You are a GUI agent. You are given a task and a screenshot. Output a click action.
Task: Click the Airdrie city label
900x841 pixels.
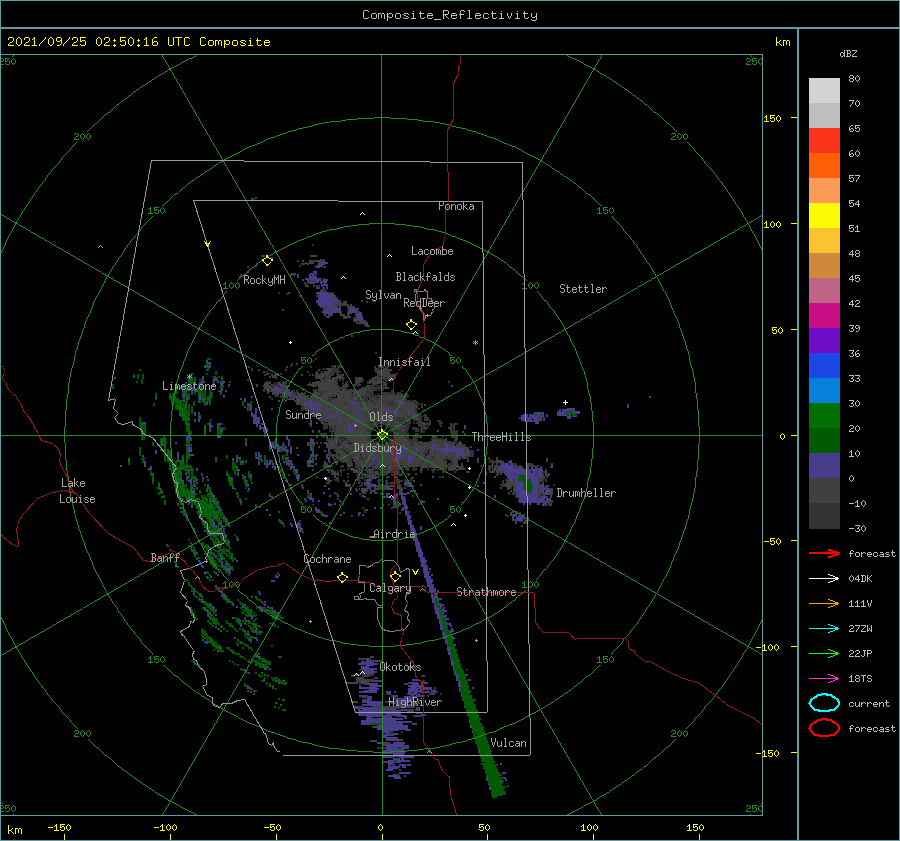pos(394,534)
